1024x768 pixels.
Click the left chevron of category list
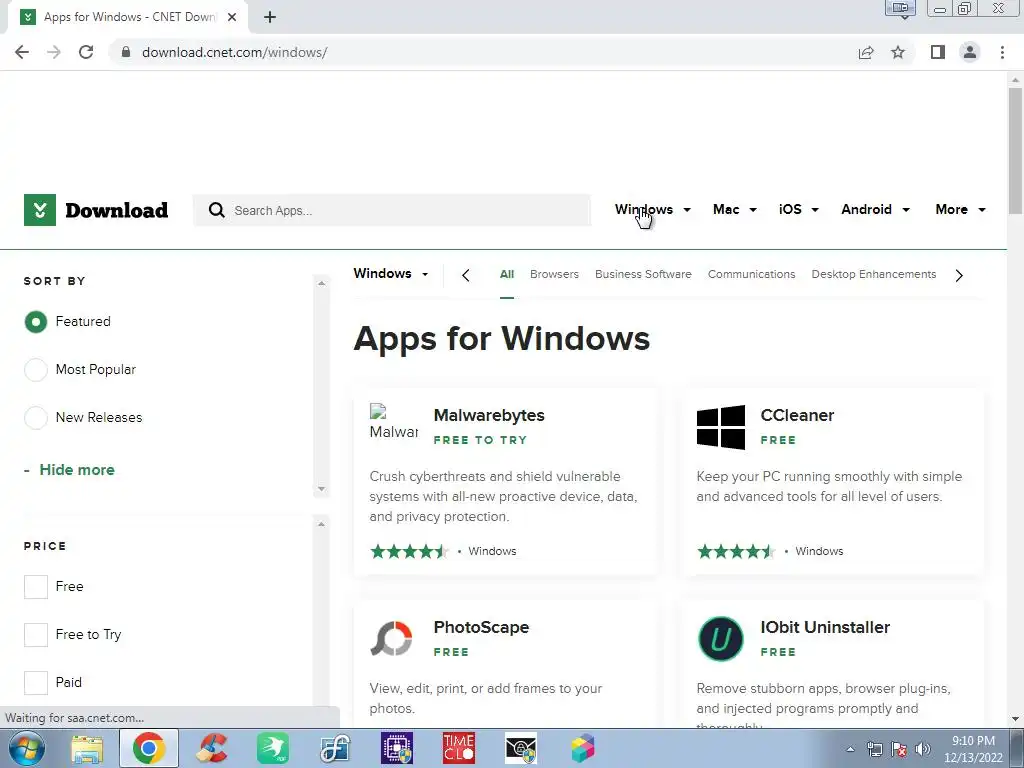click(x=466, y=276)
